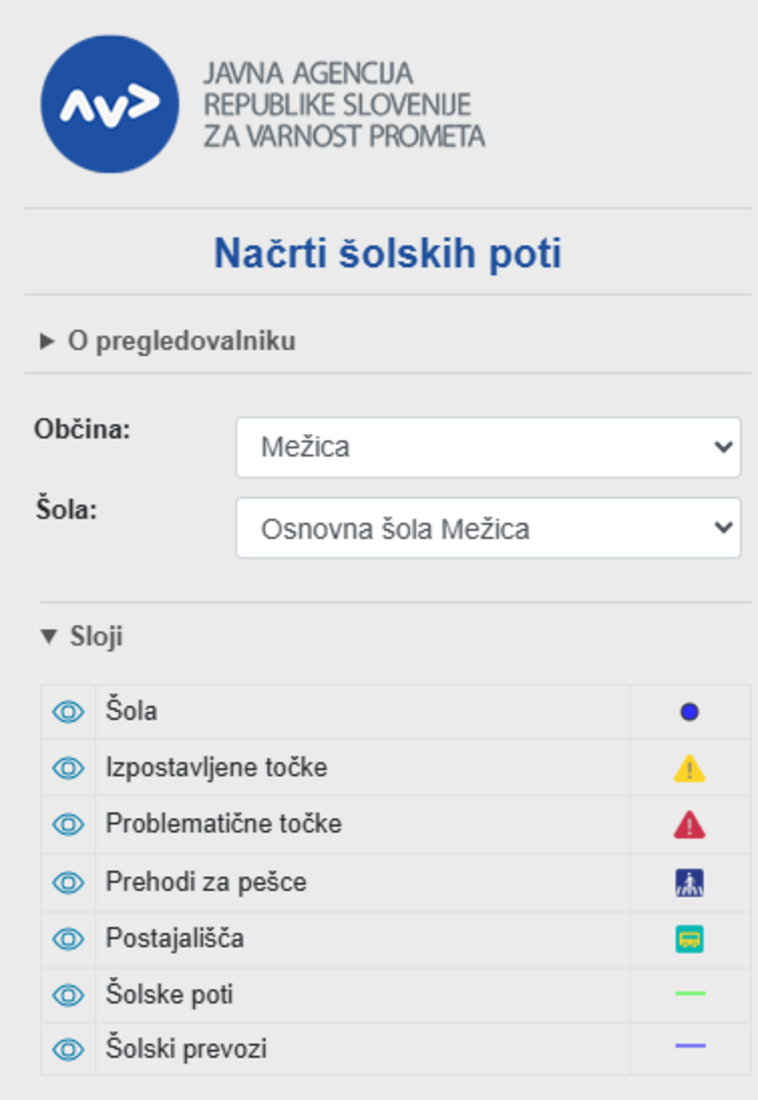
Task: Open the Občina dropdown showing Mežica
Action: click(488, 447)
